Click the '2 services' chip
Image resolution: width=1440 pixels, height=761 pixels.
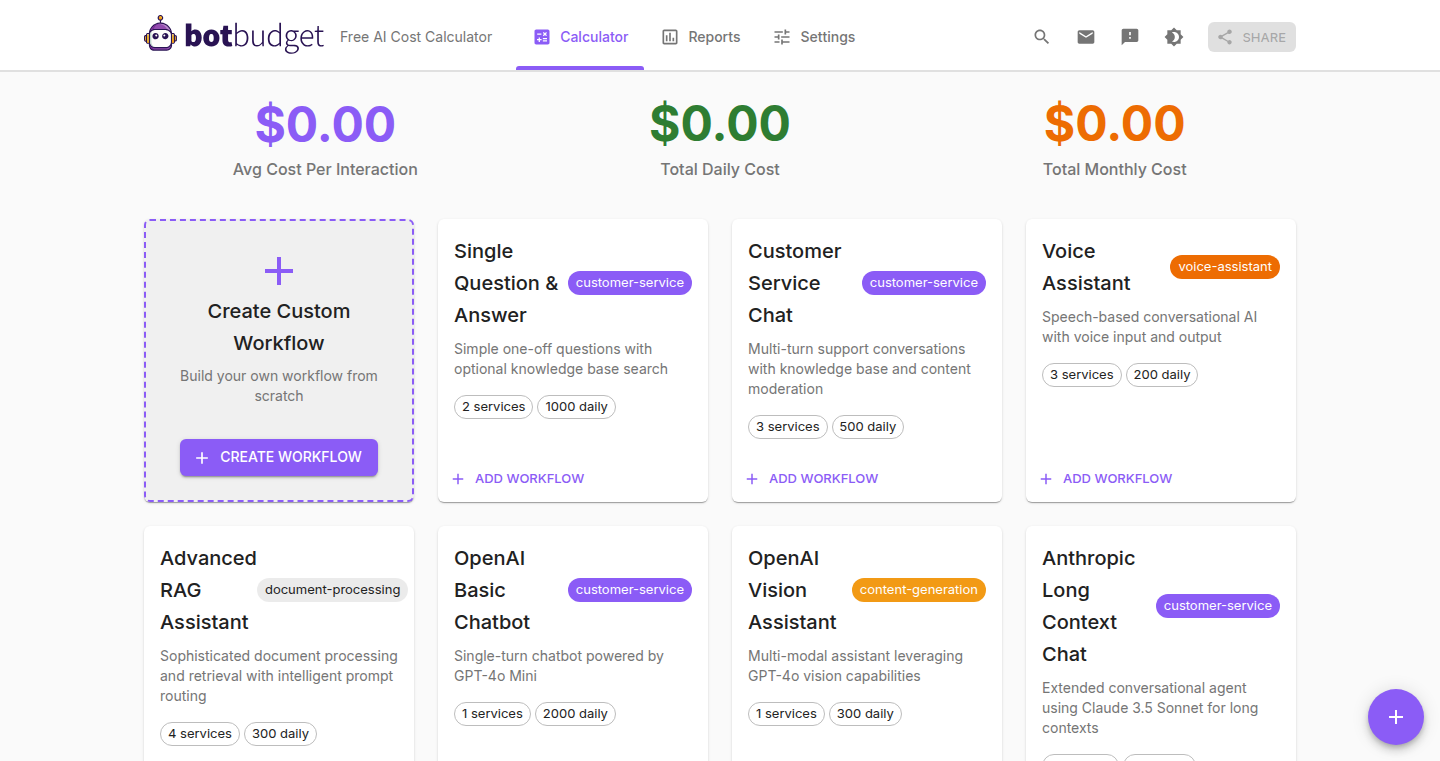pyautogui.click(x=494, y=407)
